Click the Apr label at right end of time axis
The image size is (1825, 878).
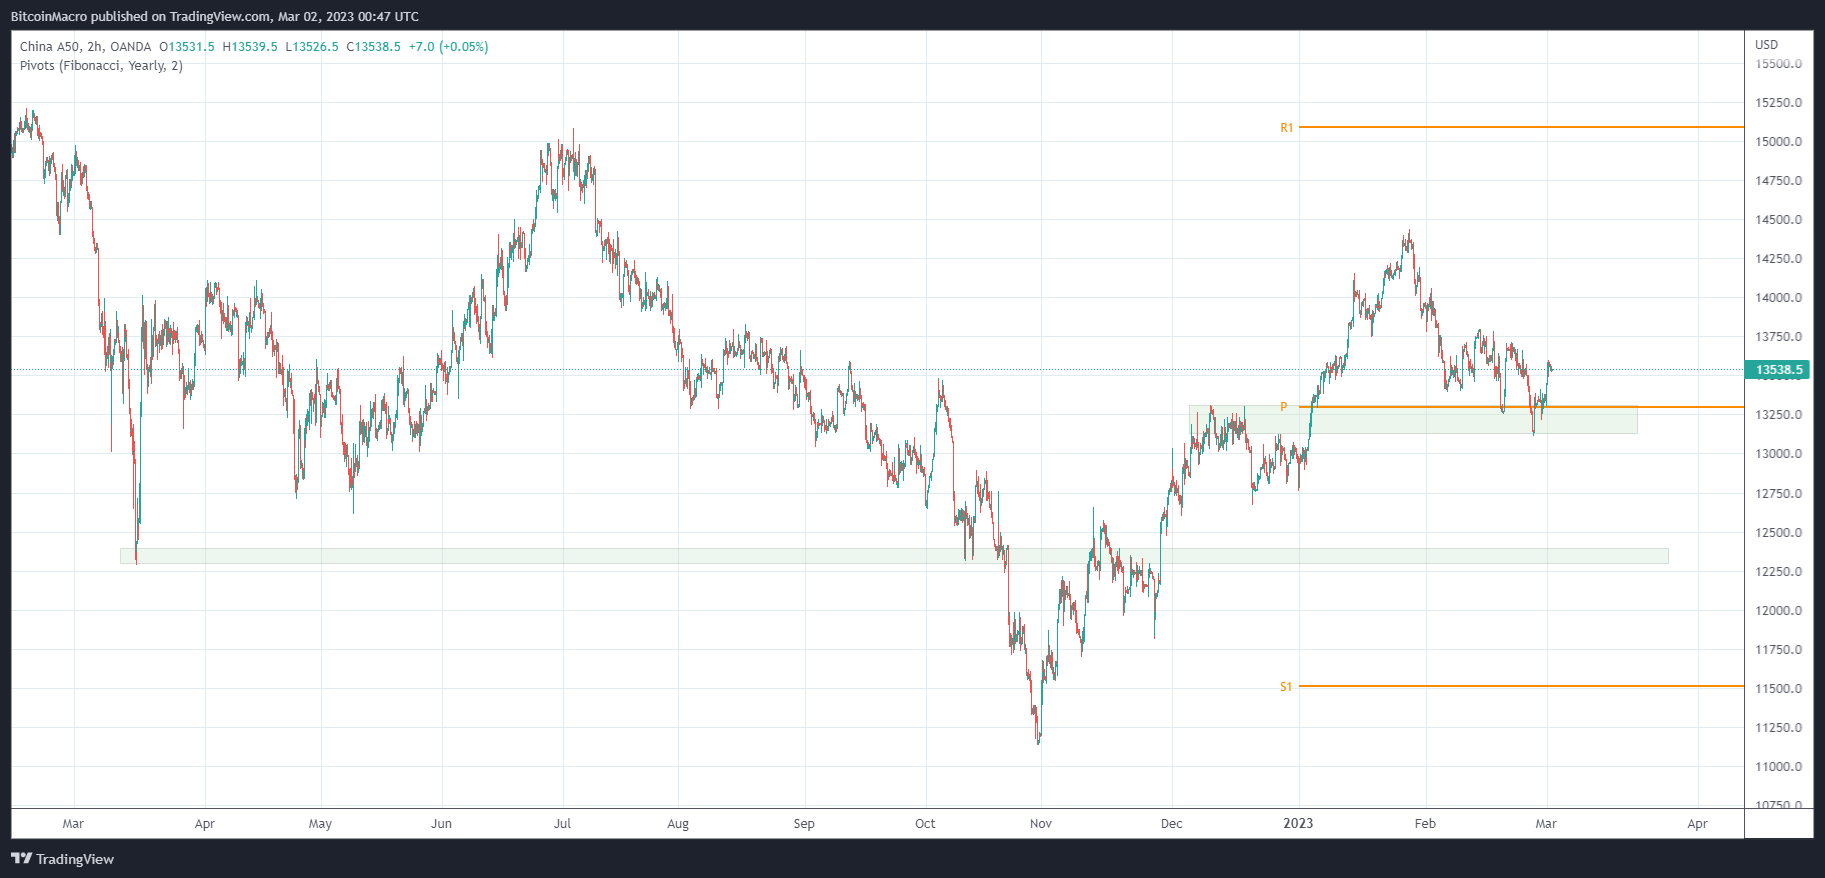pos(1698,824)
